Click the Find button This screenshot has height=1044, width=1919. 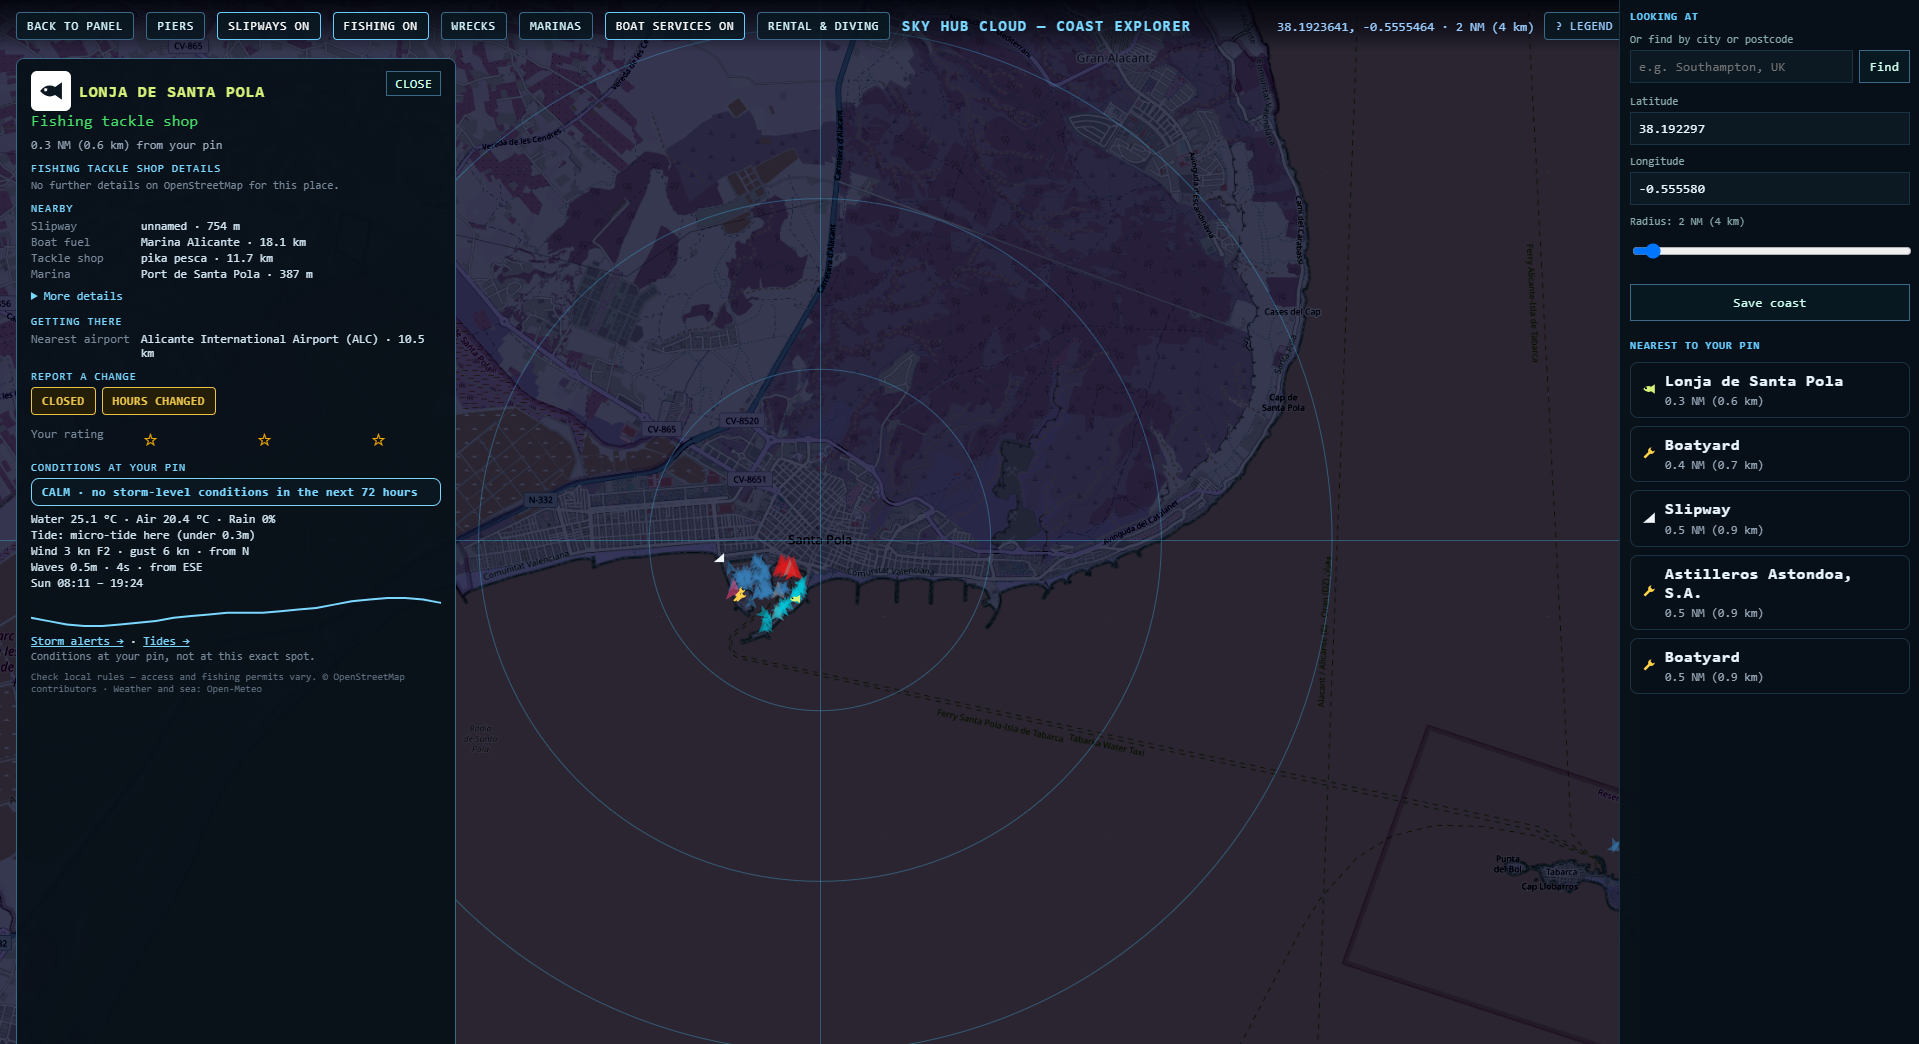pyautogui.click(x=1884, y=67)
